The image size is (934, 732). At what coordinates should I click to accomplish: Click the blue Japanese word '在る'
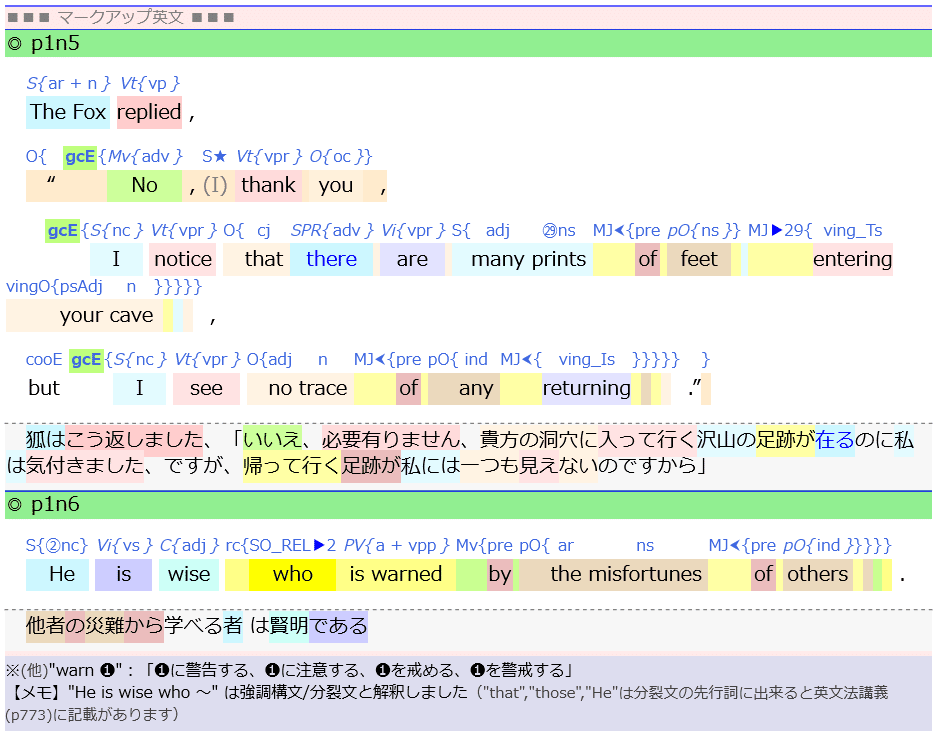tap(835, 440)
